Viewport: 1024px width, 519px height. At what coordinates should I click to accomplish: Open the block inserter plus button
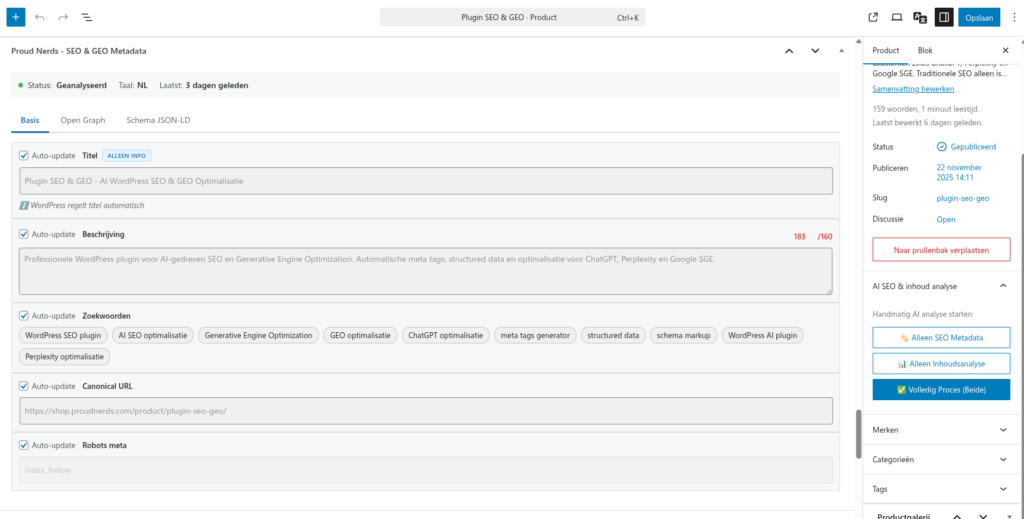[x=16, y=17]
